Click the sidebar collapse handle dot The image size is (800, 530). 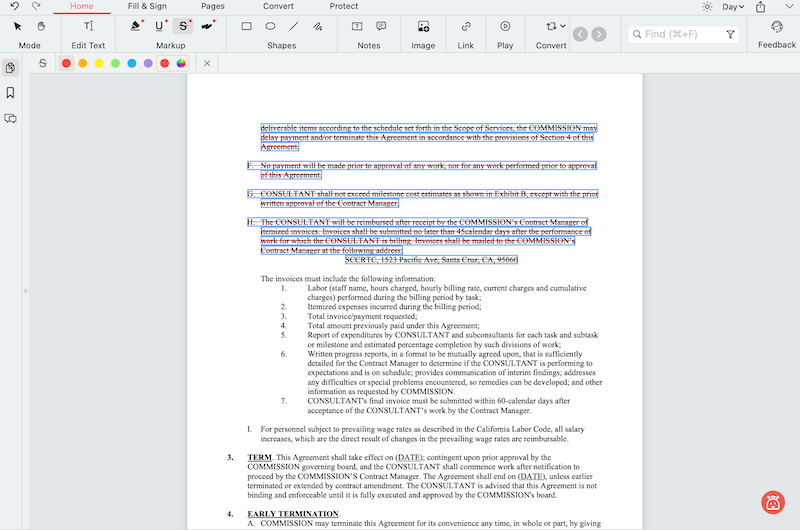point(26,291)
